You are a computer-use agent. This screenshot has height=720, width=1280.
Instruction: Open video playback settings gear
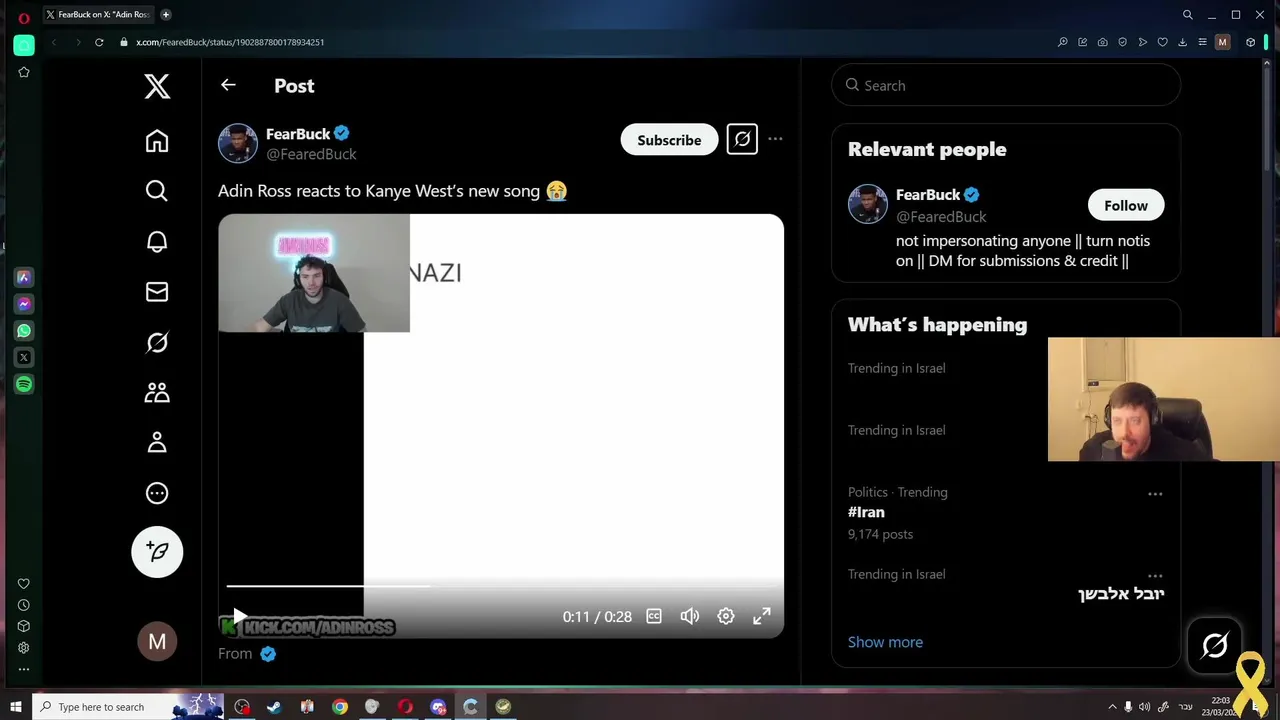726,616
